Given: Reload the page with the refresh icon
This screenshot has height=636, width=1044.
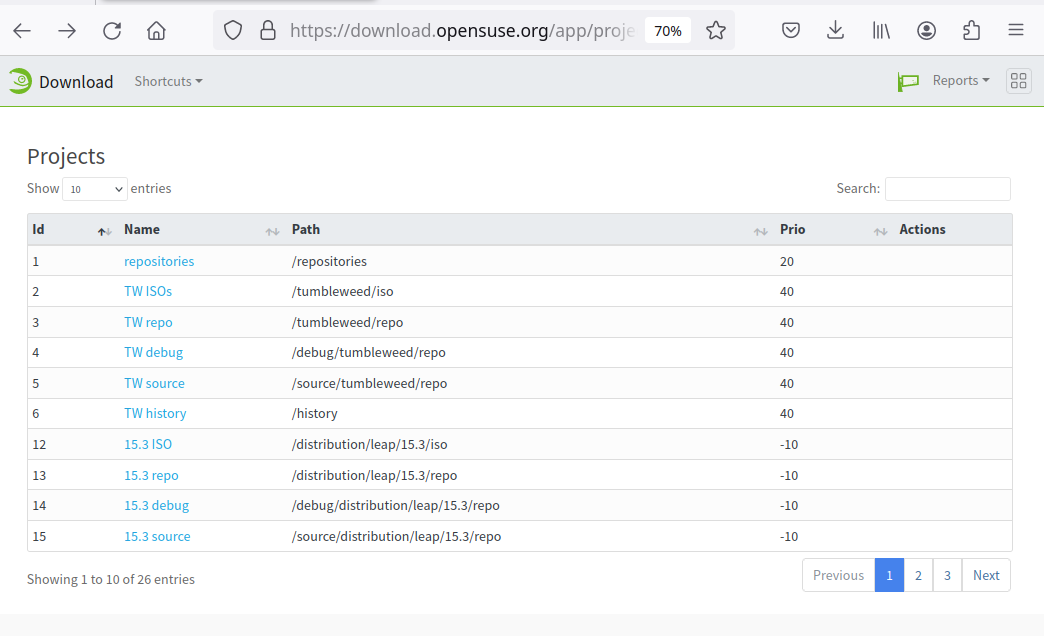Looking at the screenshot, I should (112, 31).
